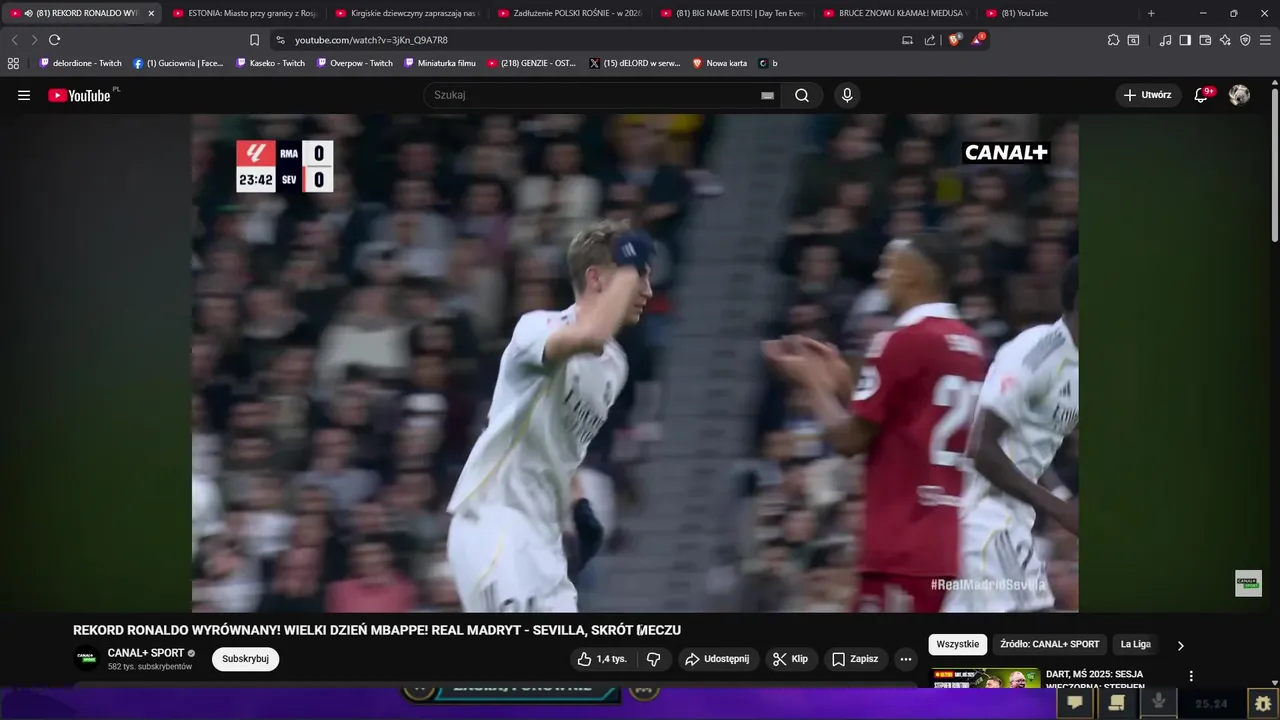Switch to the Kirgiskie dziewczyny tab
The image size is (1280, 720).
[x=407, y=13]
